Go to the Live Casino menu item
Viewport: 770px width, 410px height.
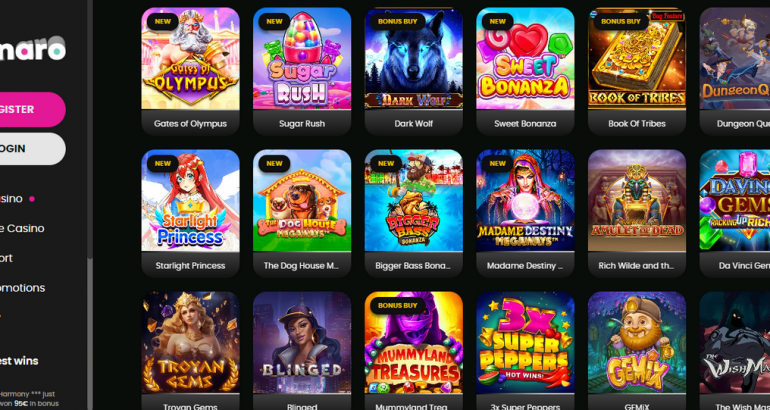pyautogui.click(x=22, y=228)
